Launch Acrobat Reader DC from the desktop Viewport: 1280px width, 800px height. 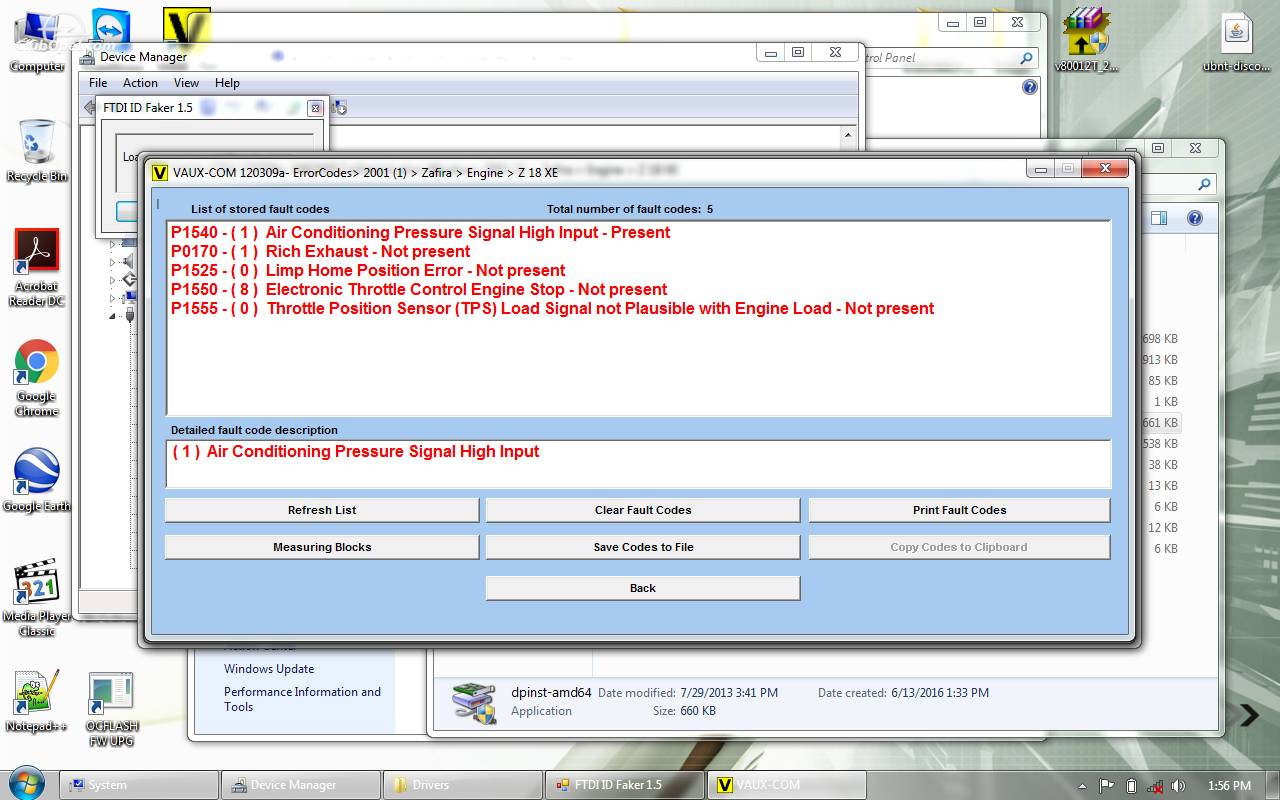[x=36, y=267]
